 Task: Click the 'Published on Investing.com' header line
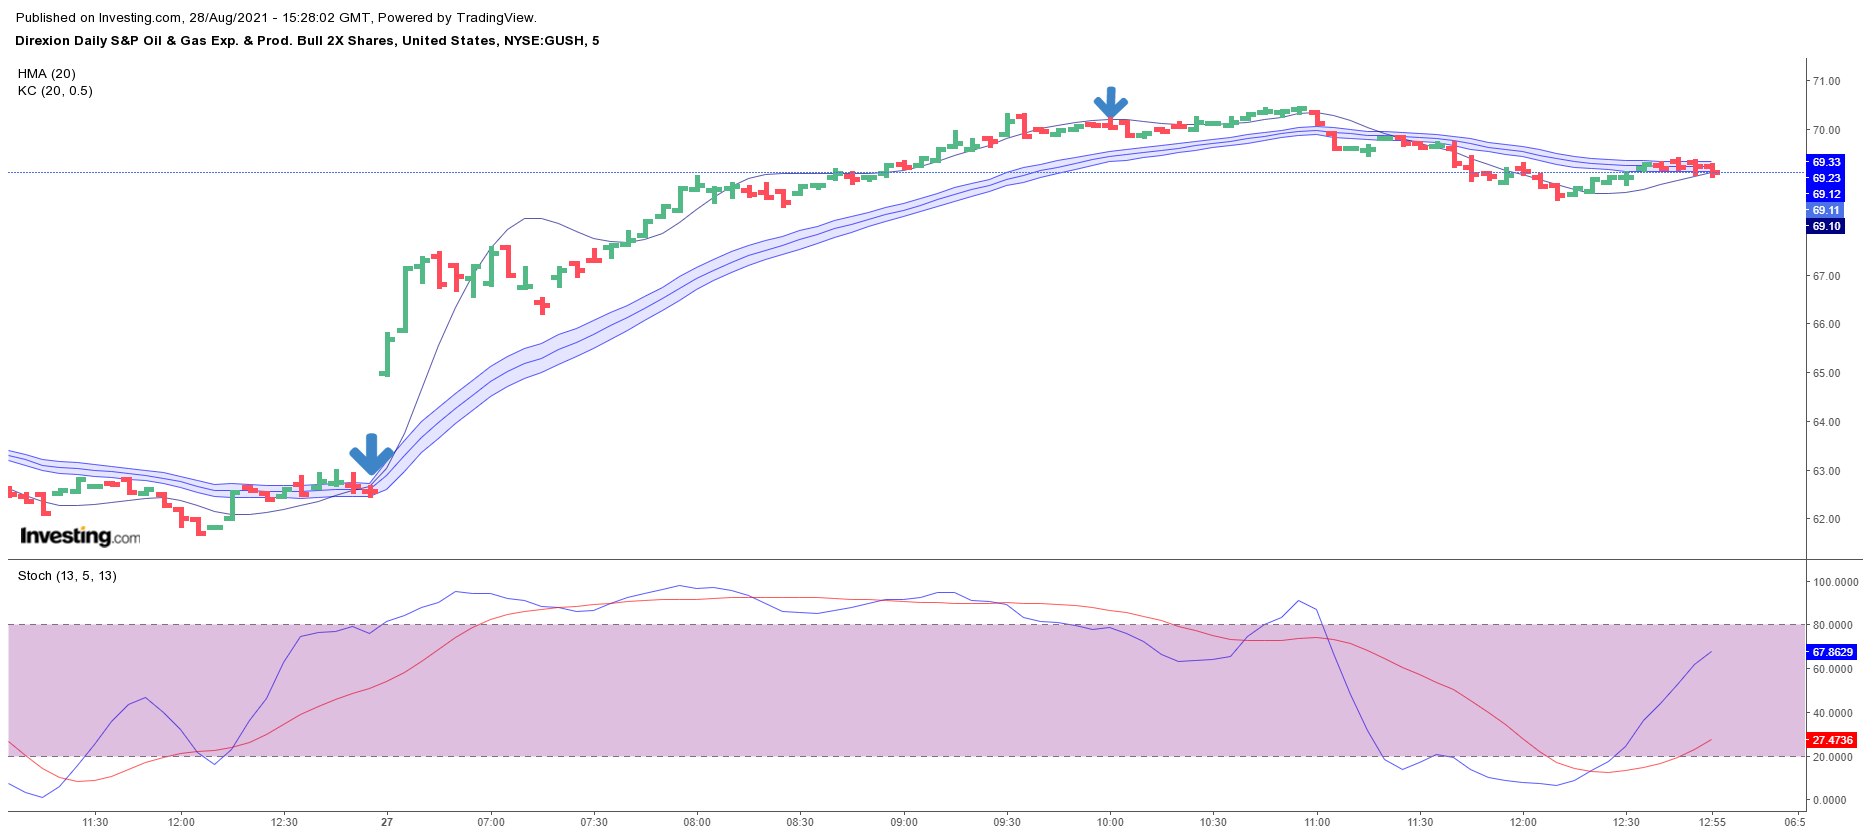click(276, 17)
